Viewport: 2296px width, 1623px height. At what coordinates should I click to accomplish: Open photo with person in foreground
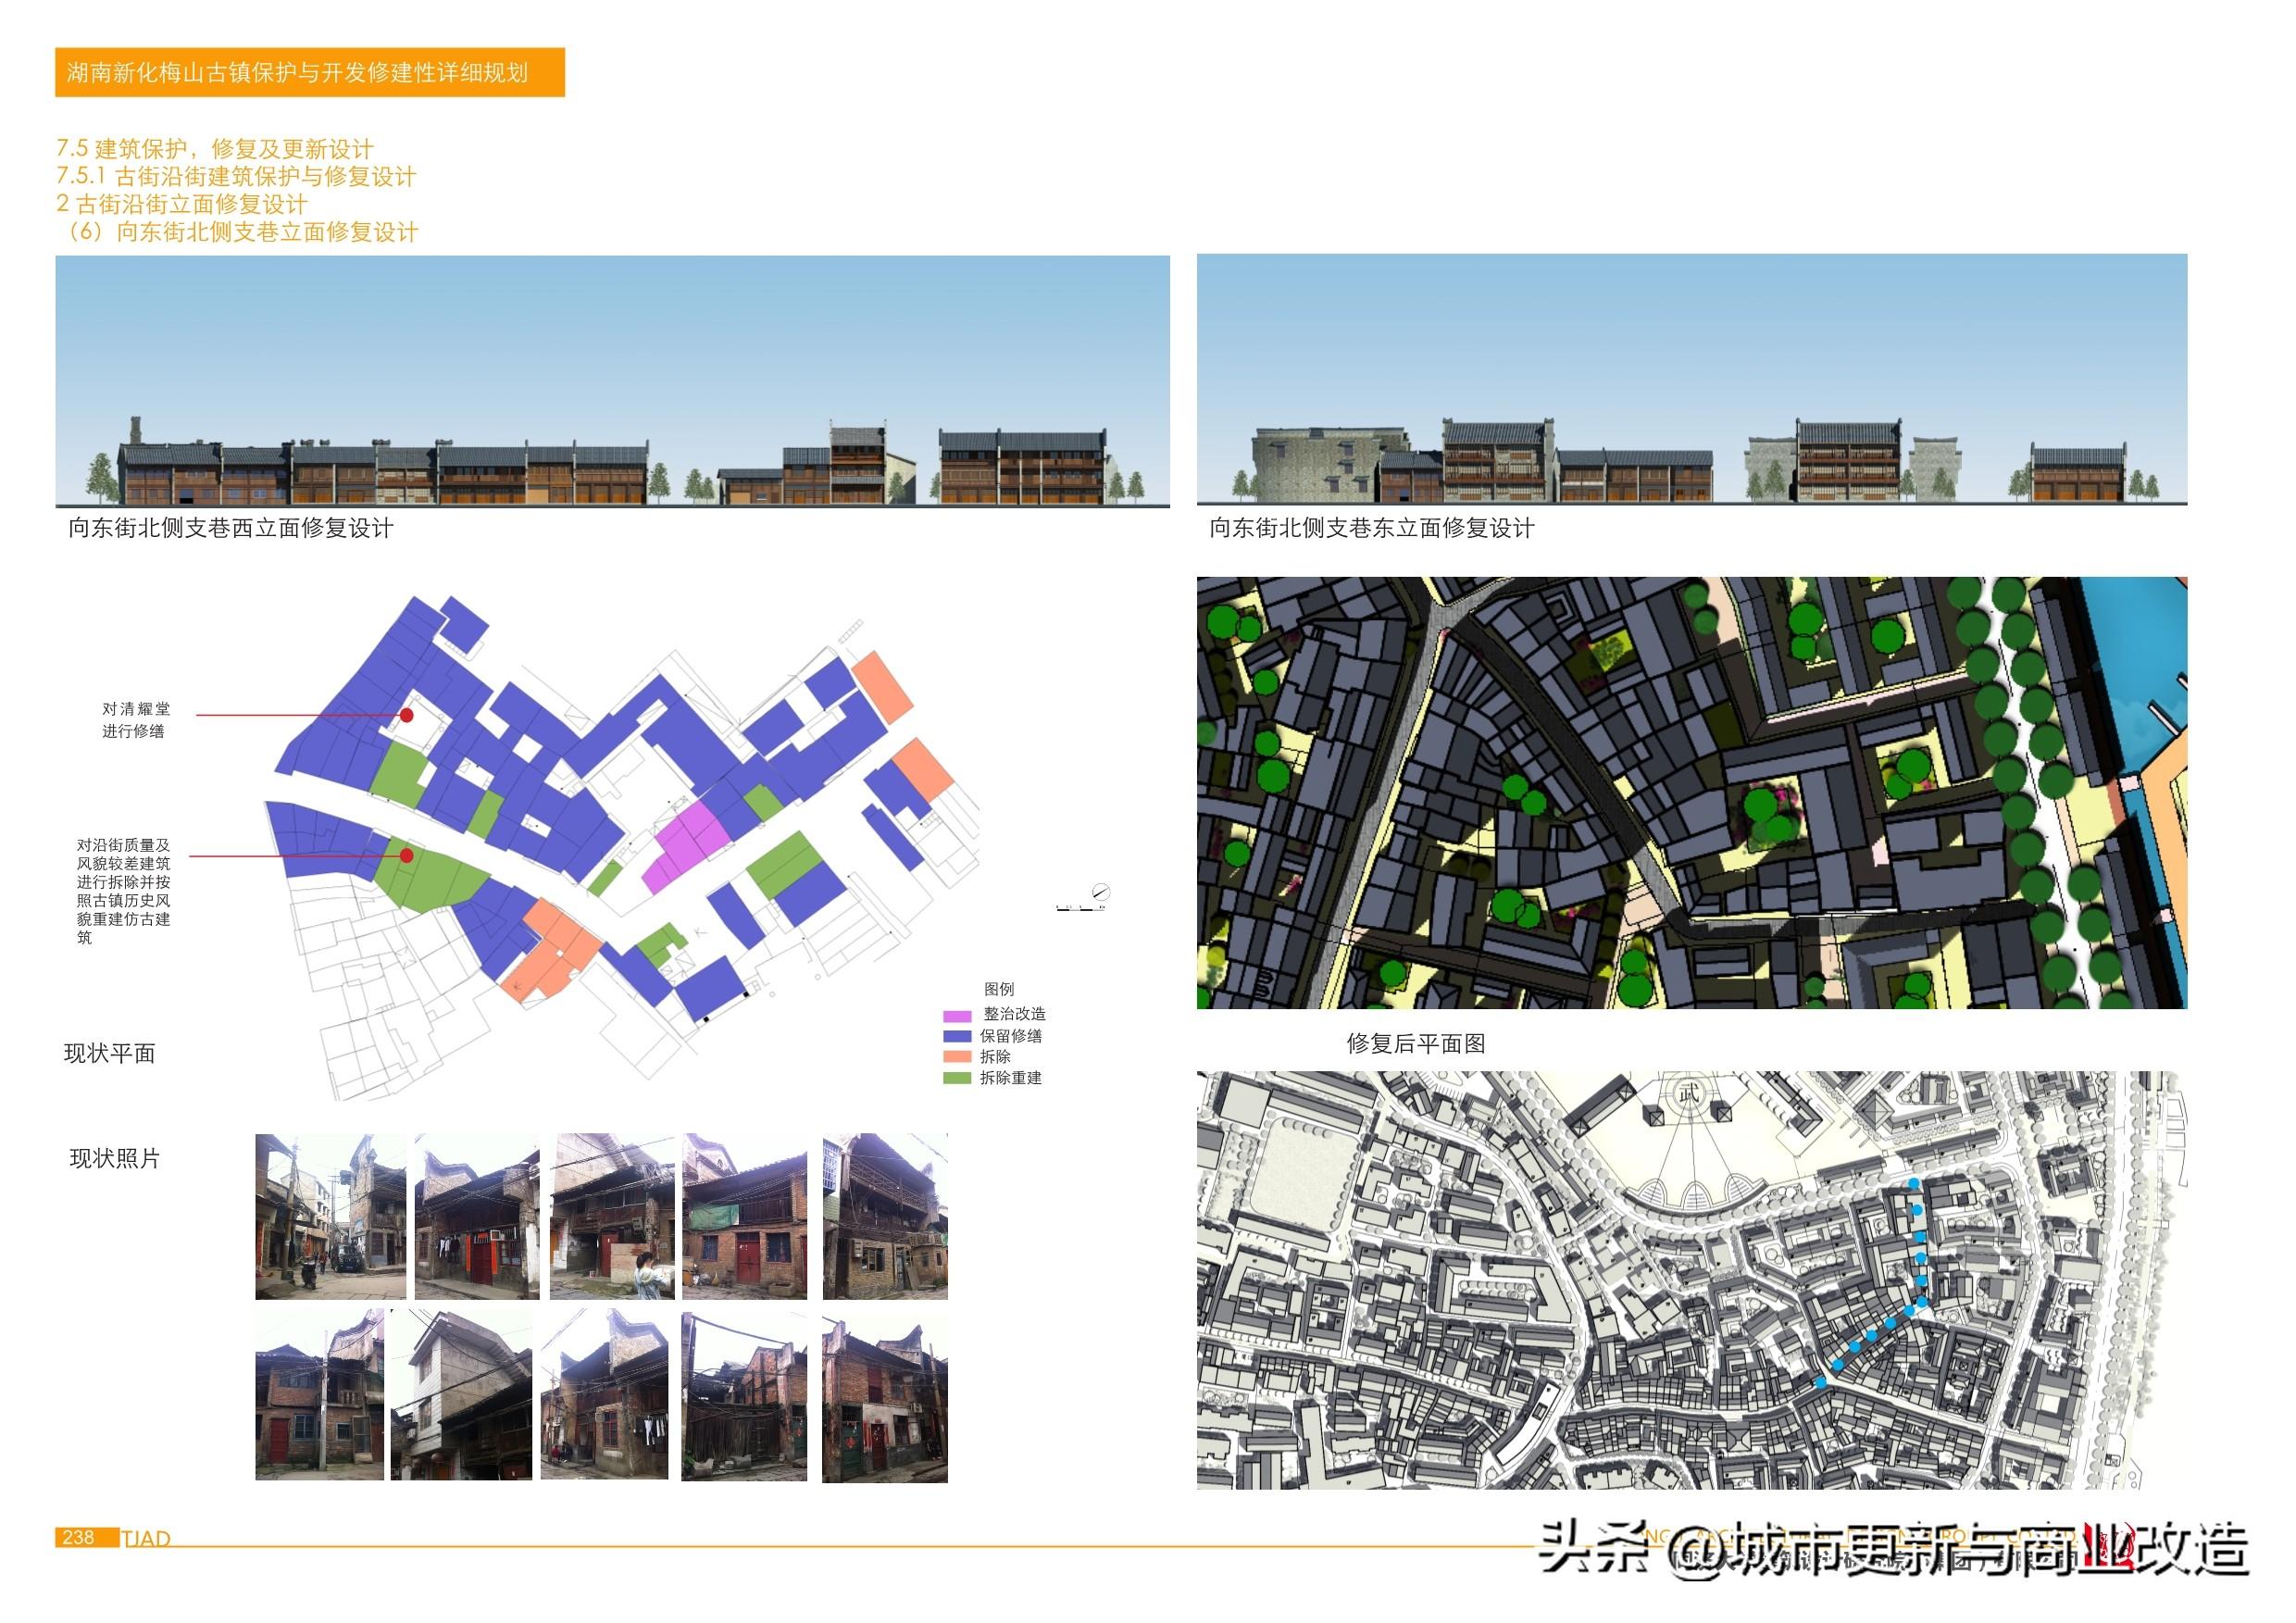coord(612,1217)
